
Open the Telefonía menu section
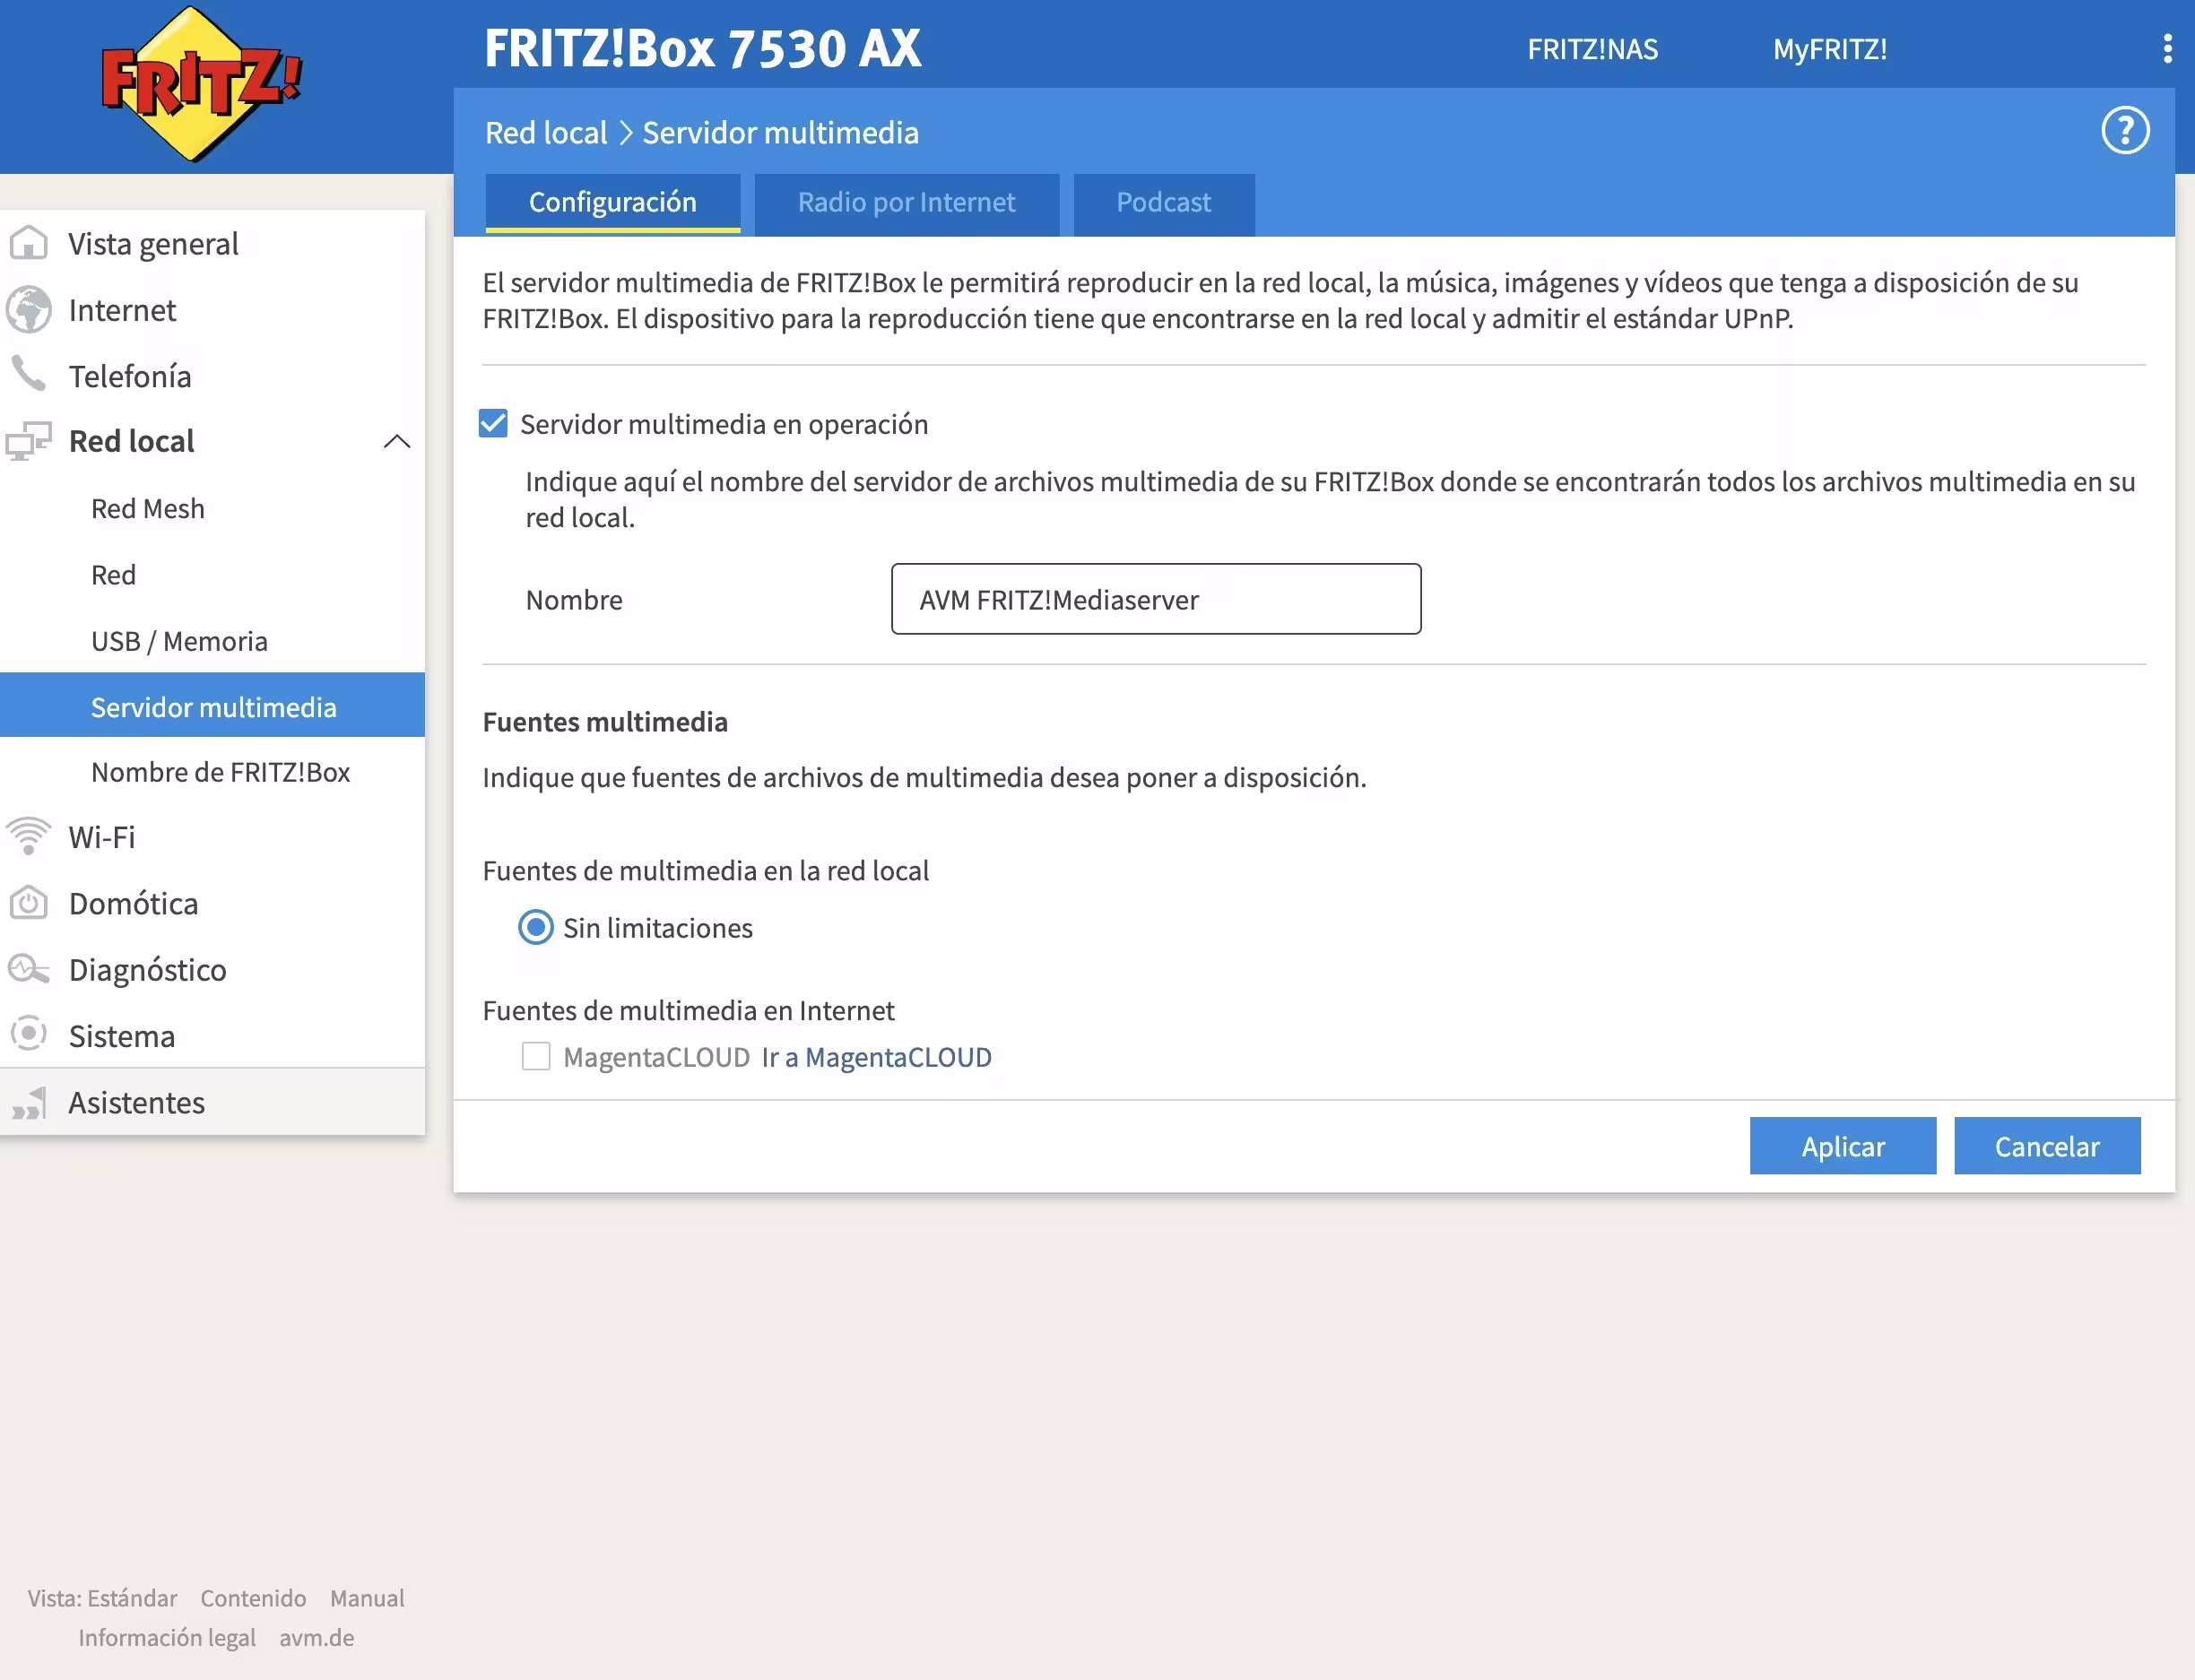pyautogui.click(x=212, y=375)
